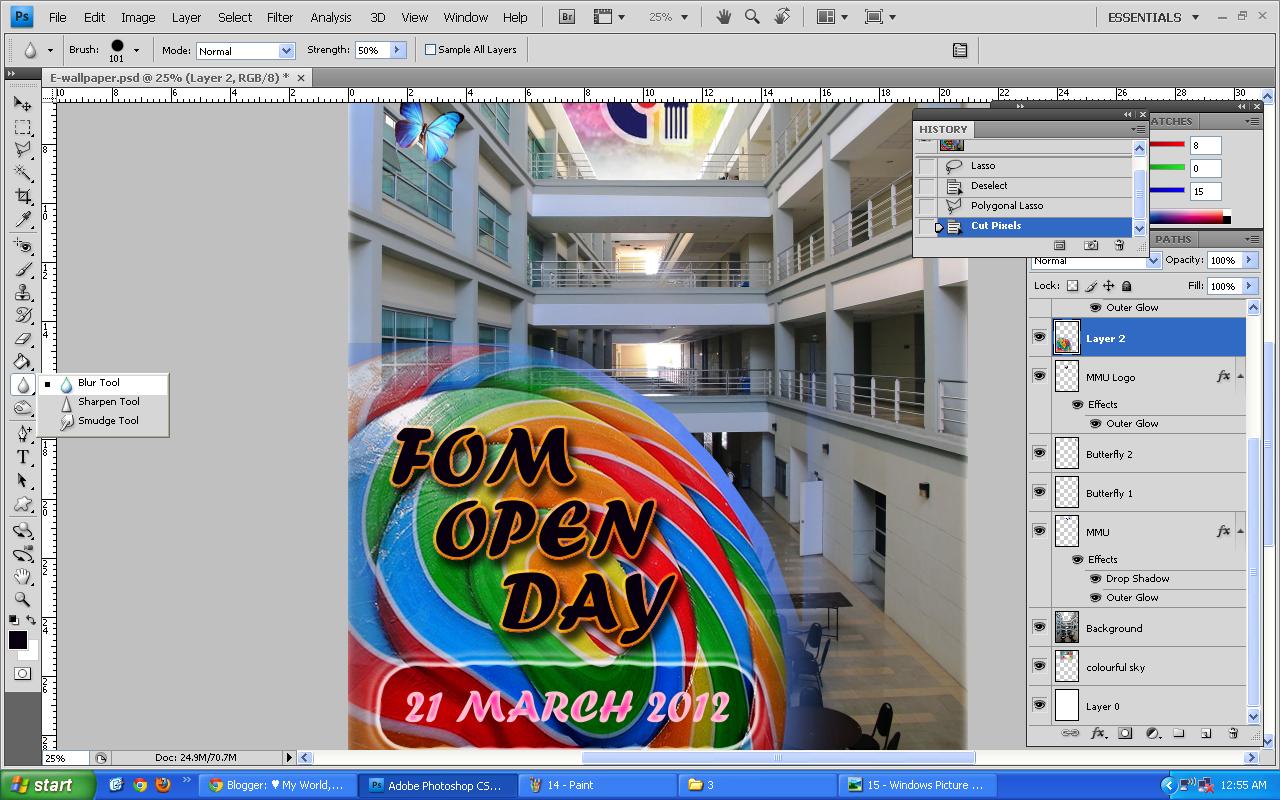Select the History Brush tool
This screenshot has width=1280, height=800.
click(22, 315)
